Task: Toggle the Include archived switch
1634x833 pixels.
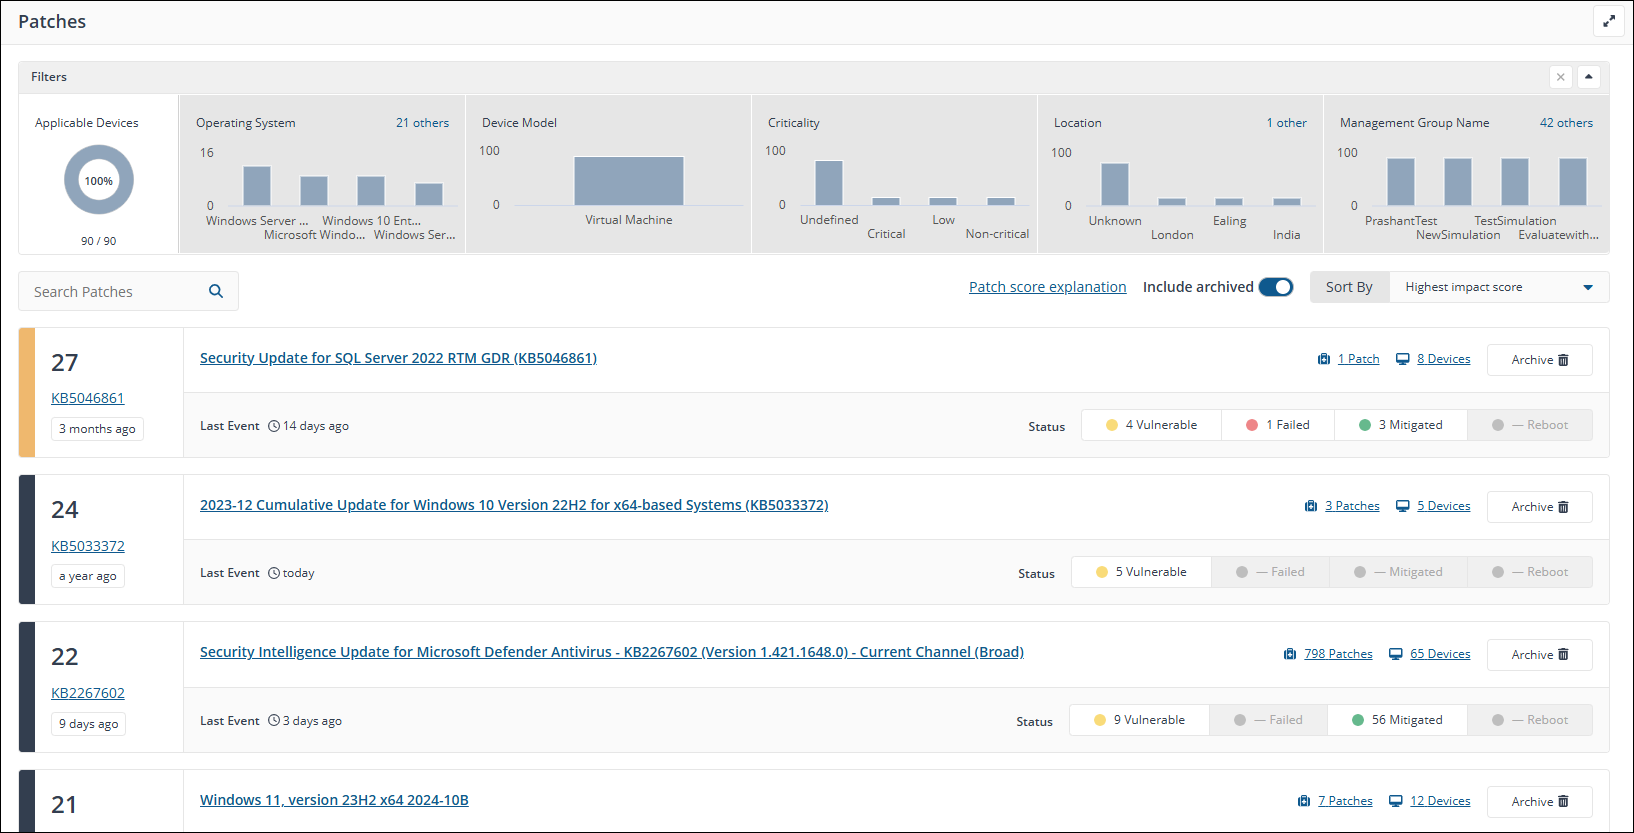Action: tap(1275, 287)
